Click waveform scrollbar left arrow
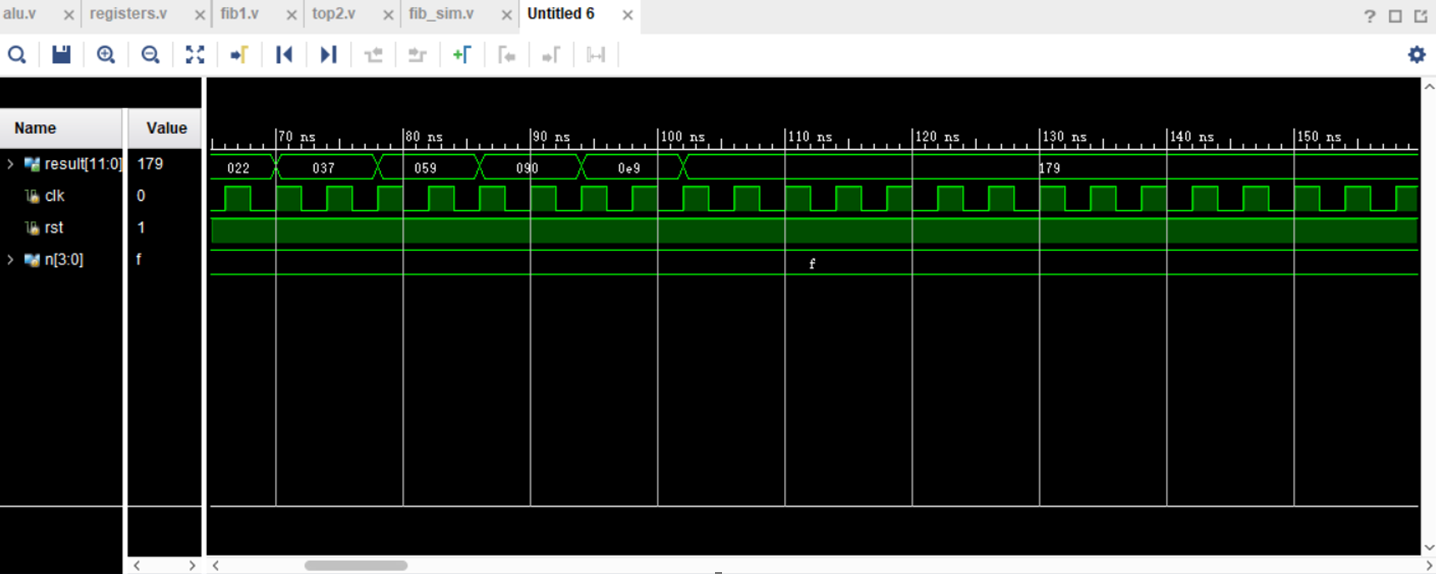This screenshot has height=574, width=1436. pyautogui.click(x=215, y=565)
